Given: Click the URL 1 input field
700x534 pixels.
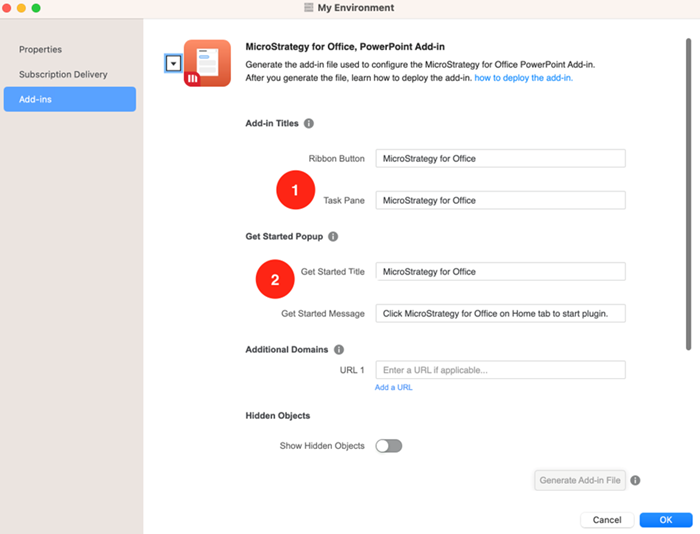Looking at the screenshot, I should [x=500, y=370].
